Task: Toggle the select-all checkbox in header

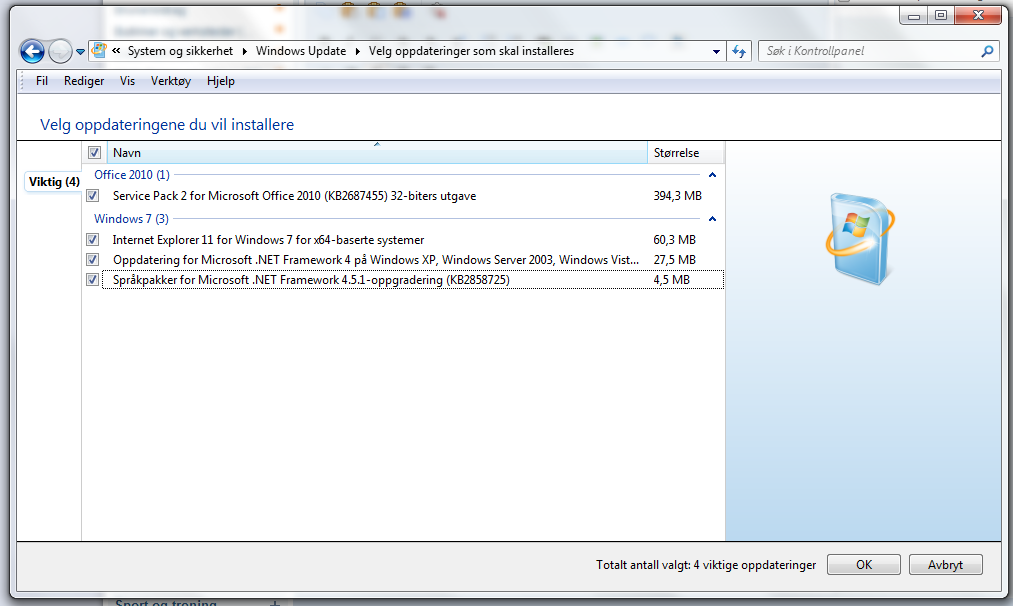Action: (94, 153)
